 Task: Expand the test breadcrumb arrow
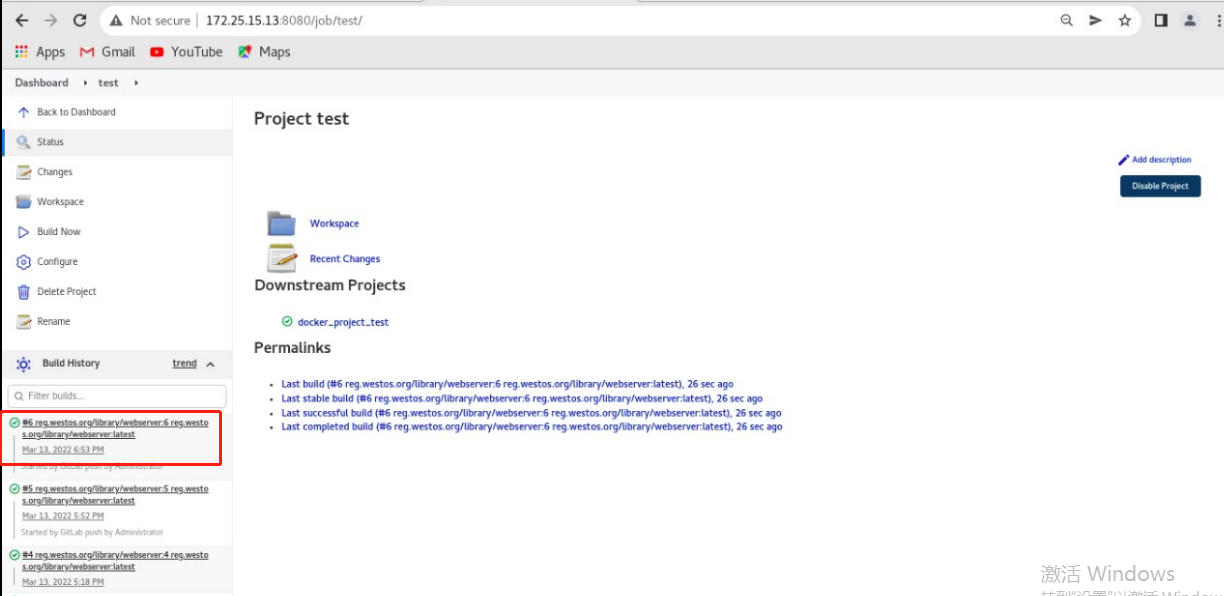[136, 83]
